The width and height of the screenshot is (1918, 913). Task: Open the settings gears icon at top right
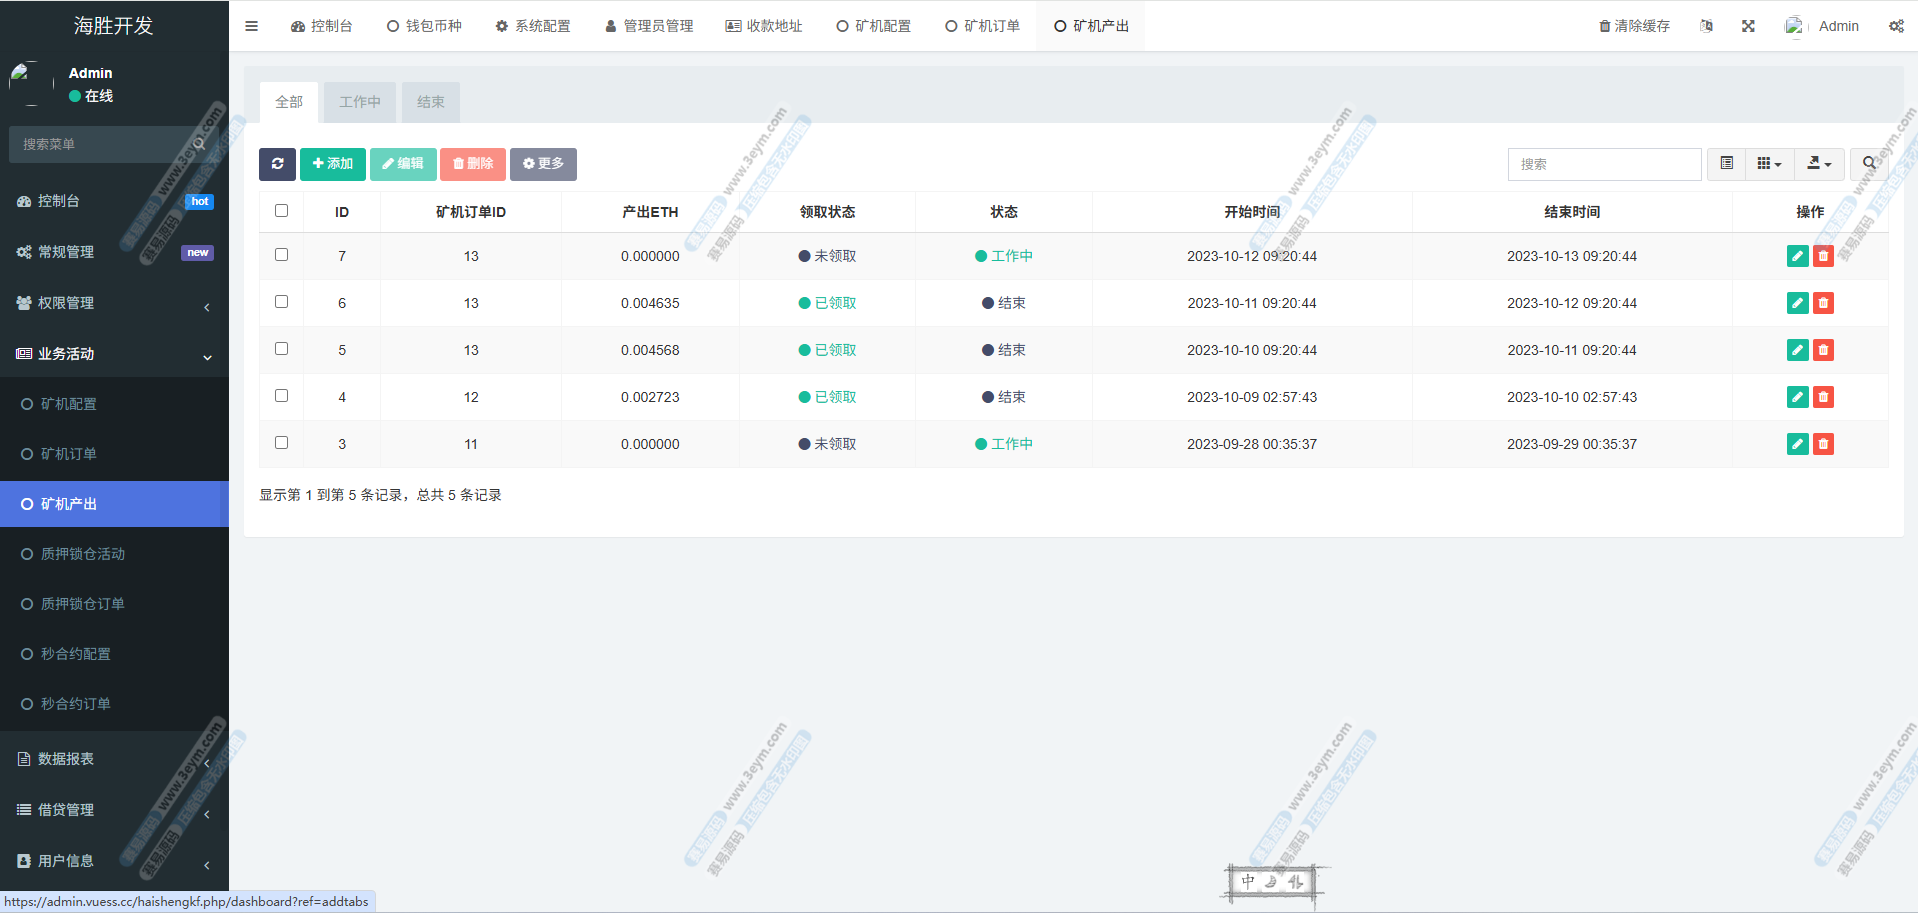[1896, 26]
